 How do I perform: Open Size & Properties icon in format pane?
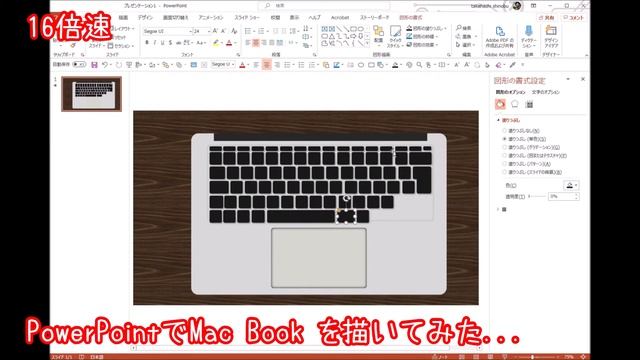tap(529, 104)
